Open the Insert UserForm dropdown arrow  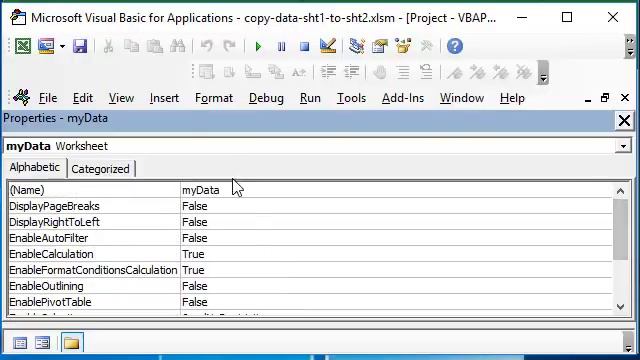point(62,47)
